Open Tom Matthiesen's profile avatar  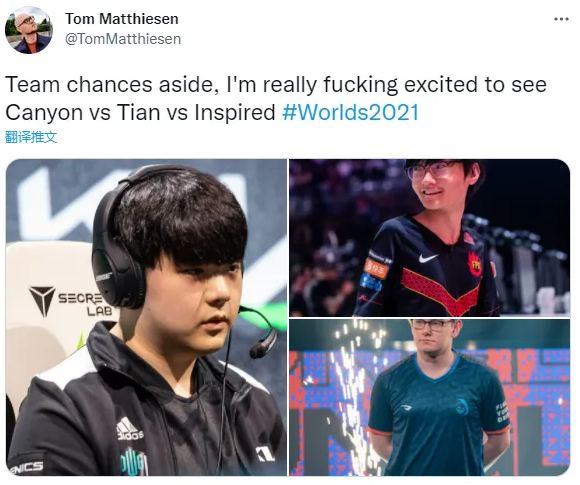coord(28,30)
